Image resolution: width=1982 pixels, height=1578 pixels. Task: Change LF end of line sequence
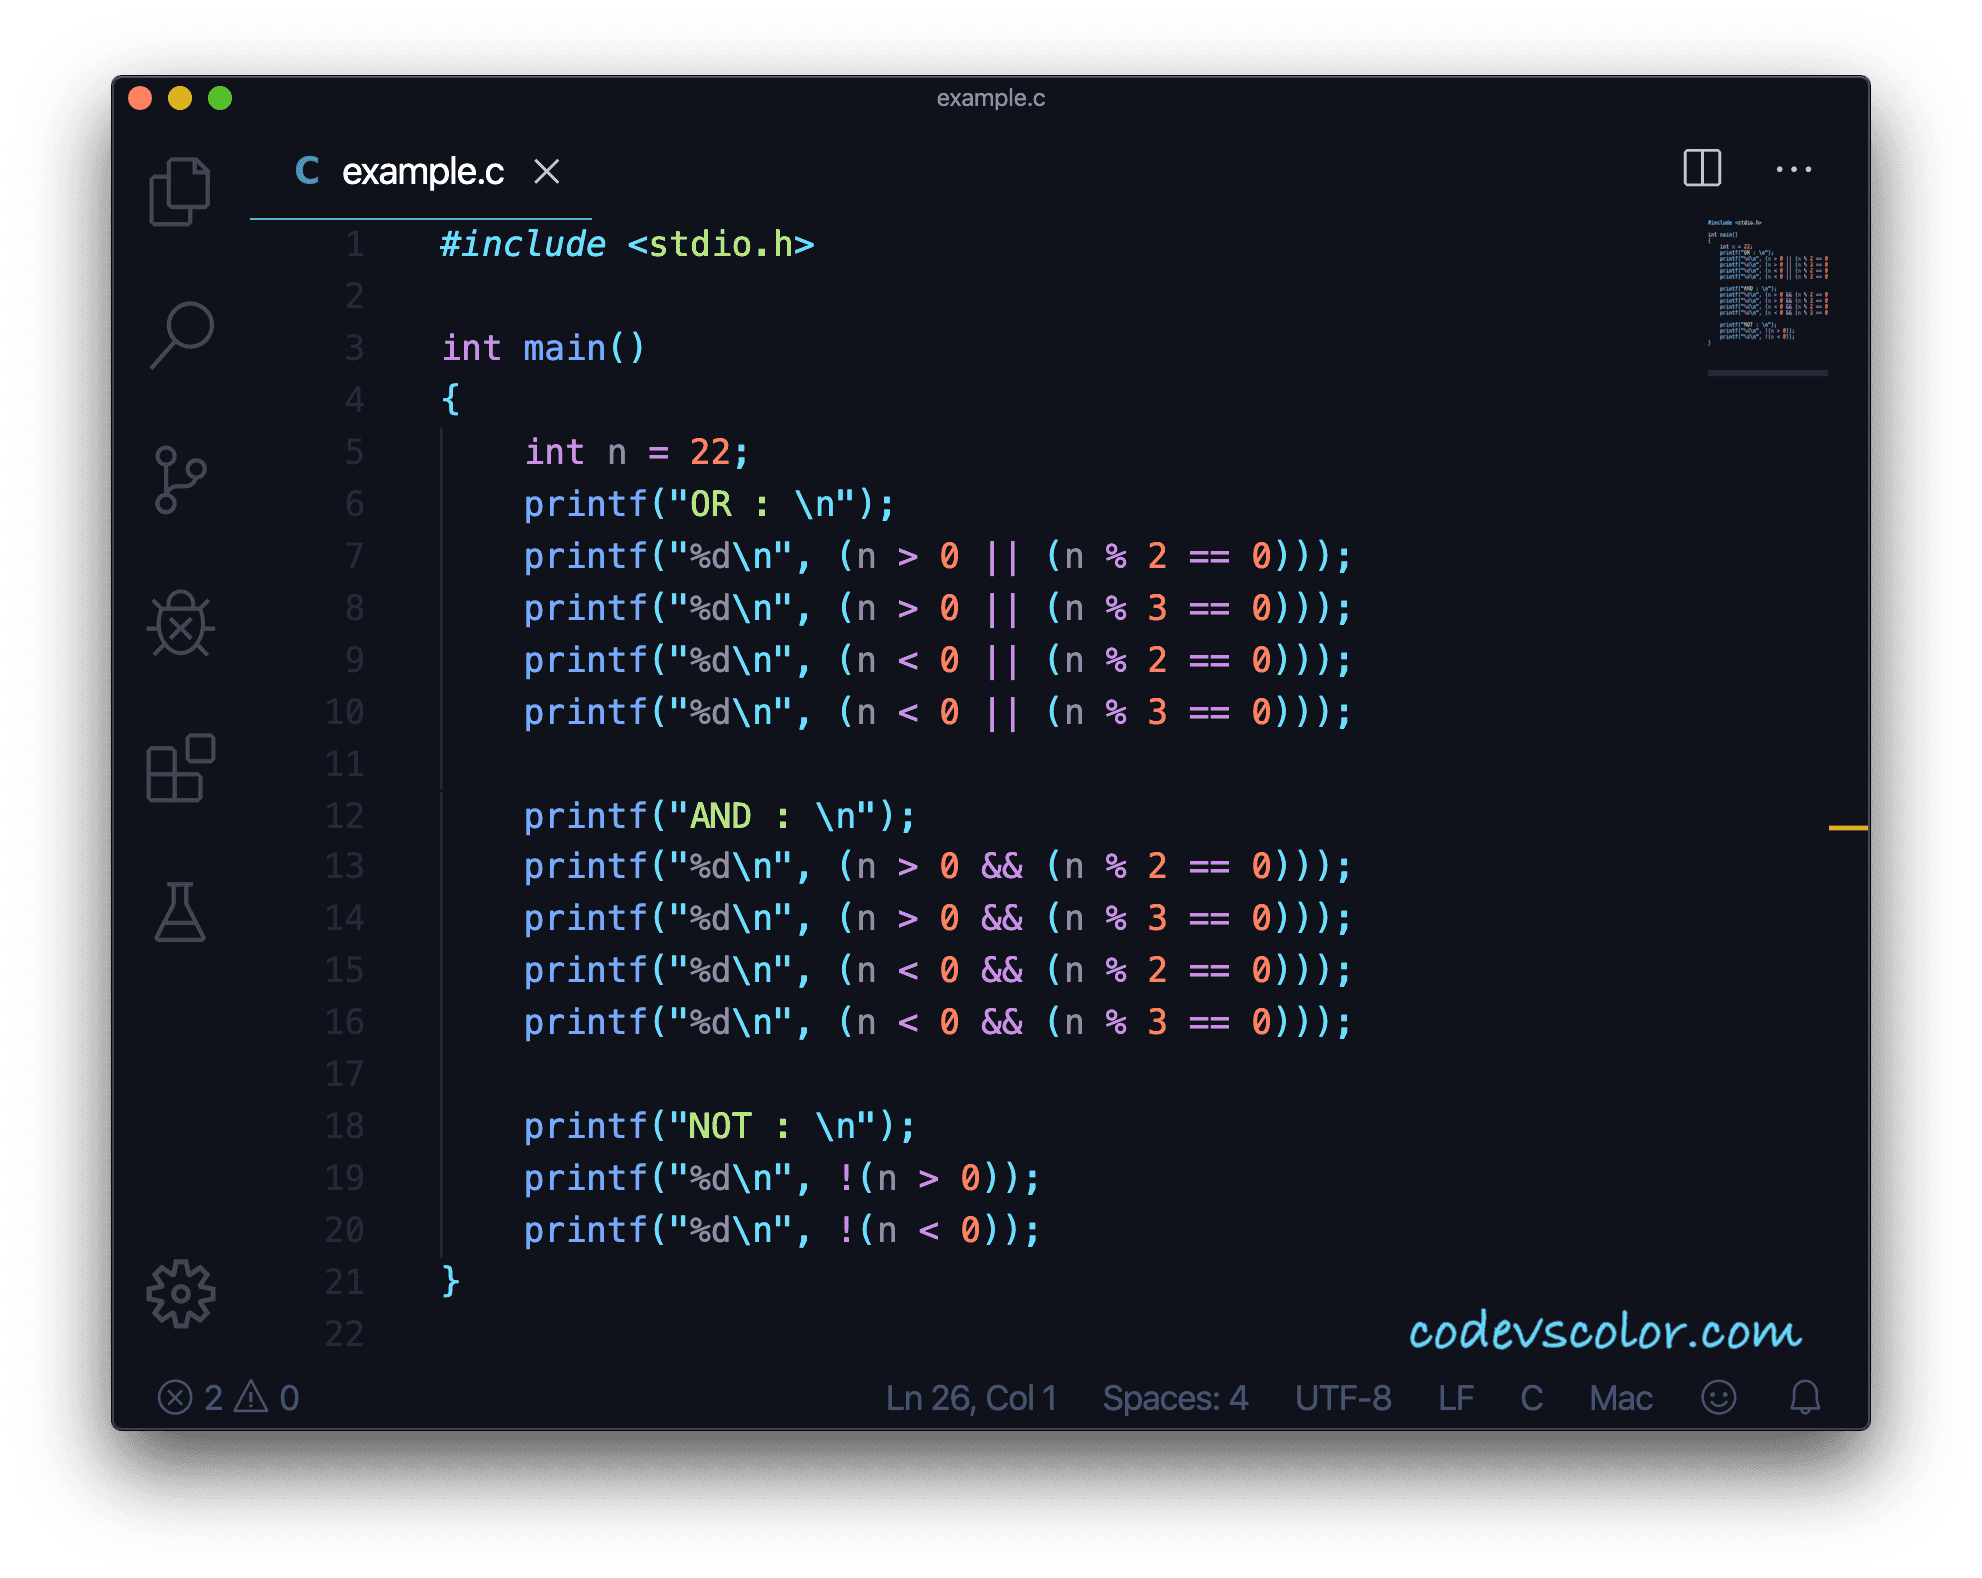(1456, 1397)
